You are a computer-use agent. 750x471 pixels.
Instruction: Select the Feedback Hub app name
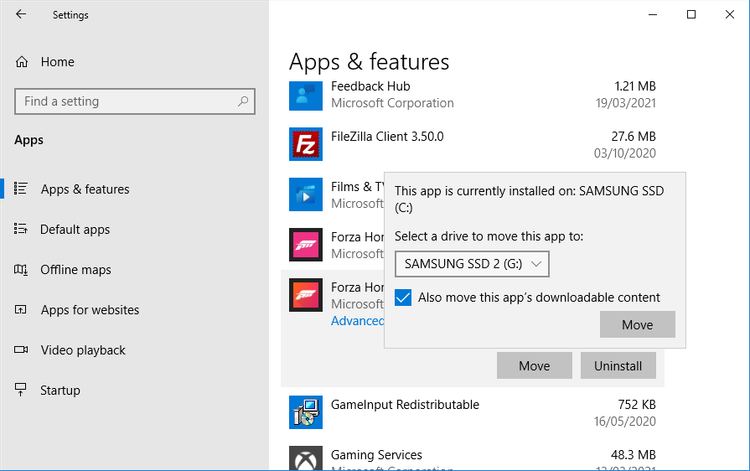pos(371,87)
